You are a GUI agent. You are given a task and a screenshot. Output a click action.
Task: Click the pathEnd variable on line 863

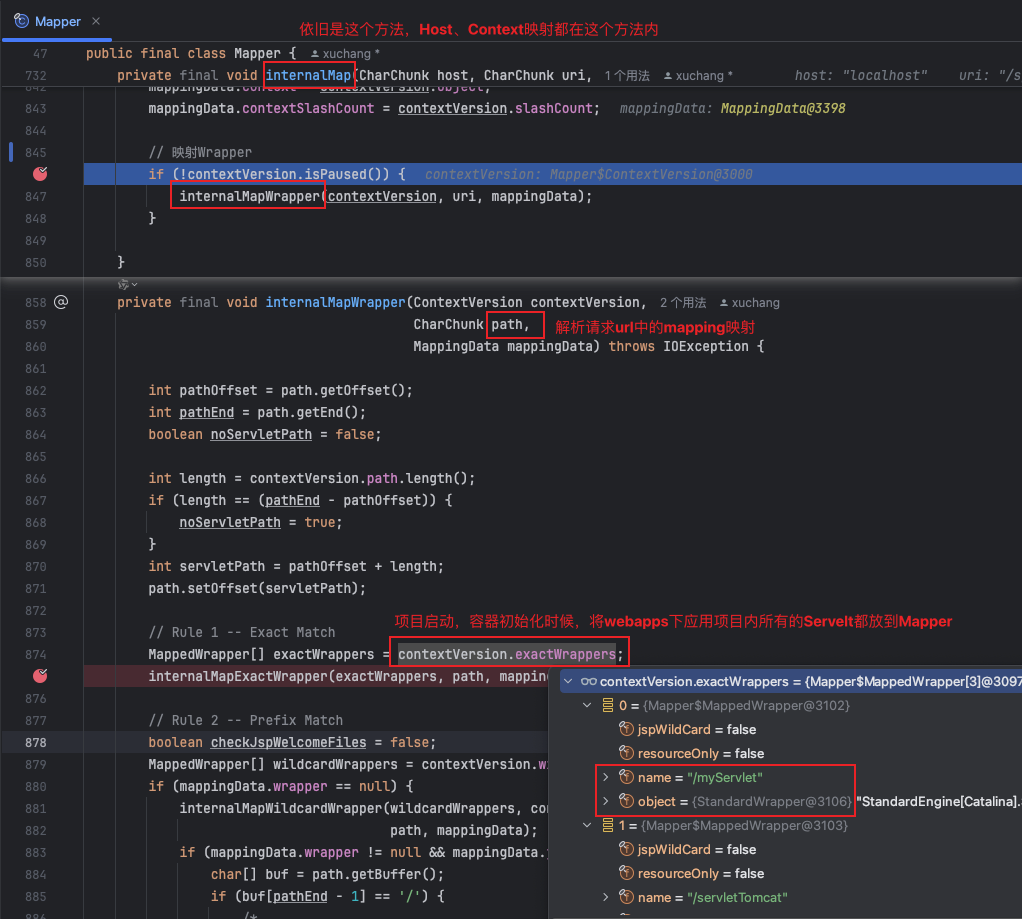click(x=207, y=413)
